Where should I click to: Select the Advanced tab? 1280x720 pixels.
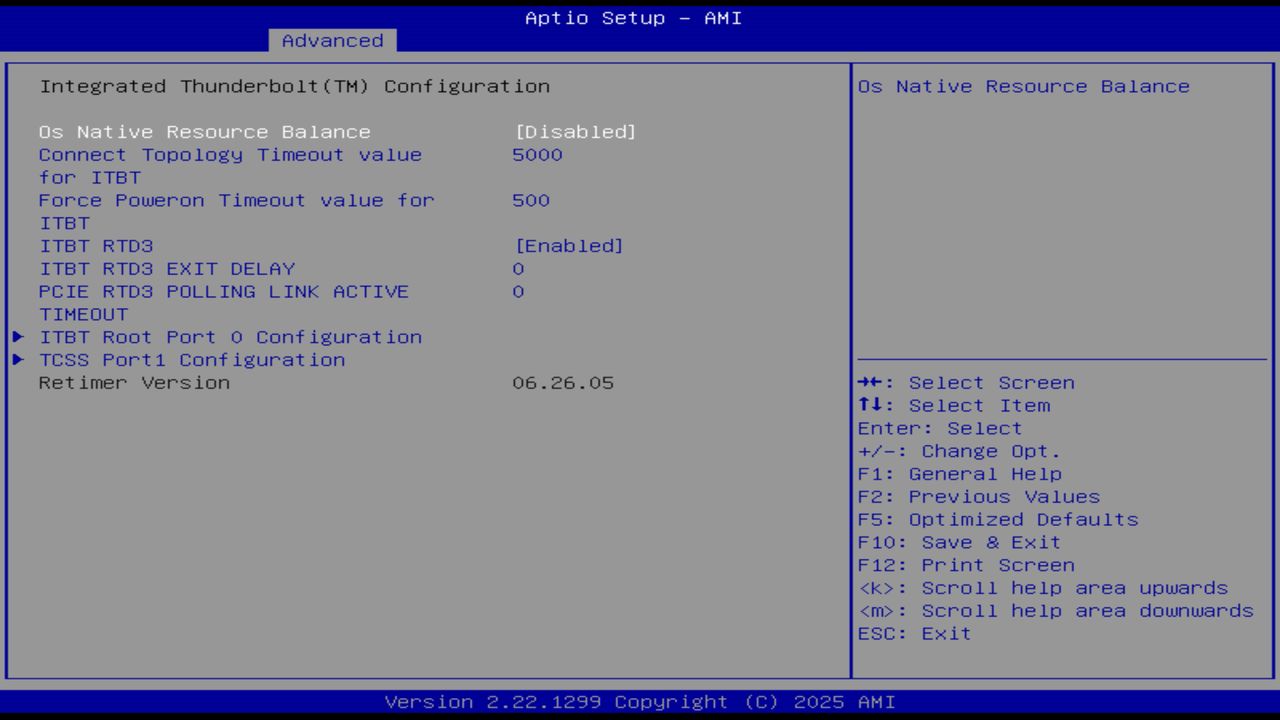[x=332, y=40]
